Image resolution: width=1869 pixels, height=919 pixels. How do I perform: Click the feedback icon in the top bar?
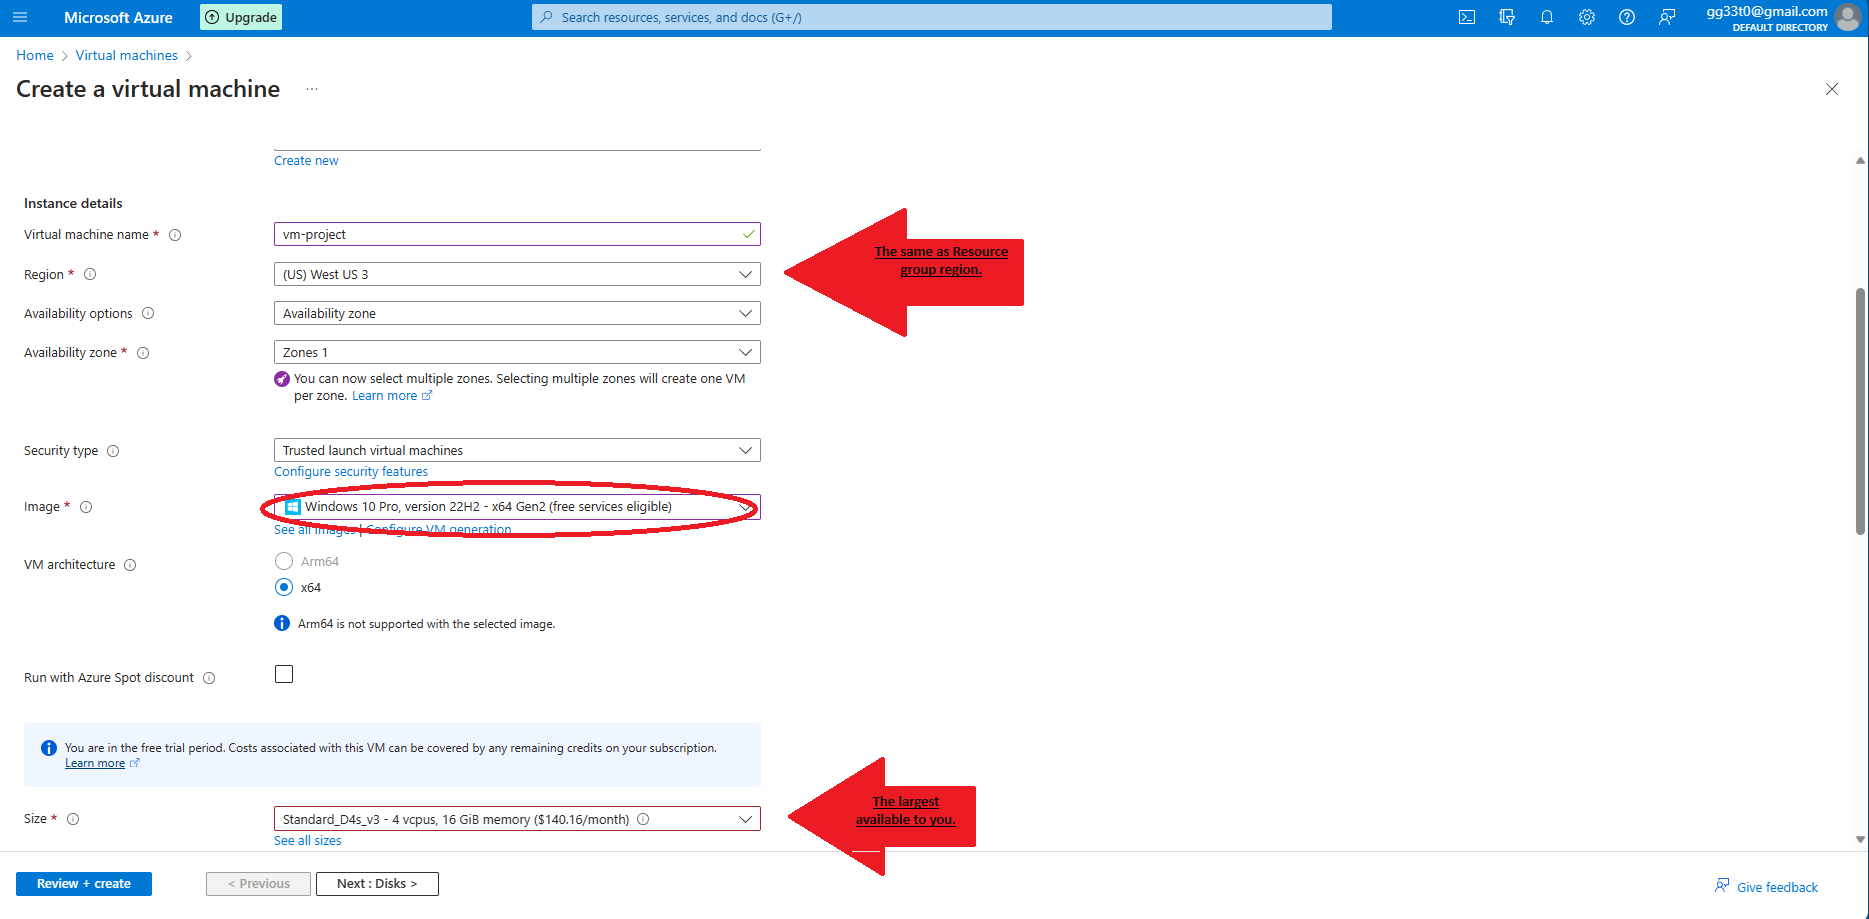tap(1666, 16)
